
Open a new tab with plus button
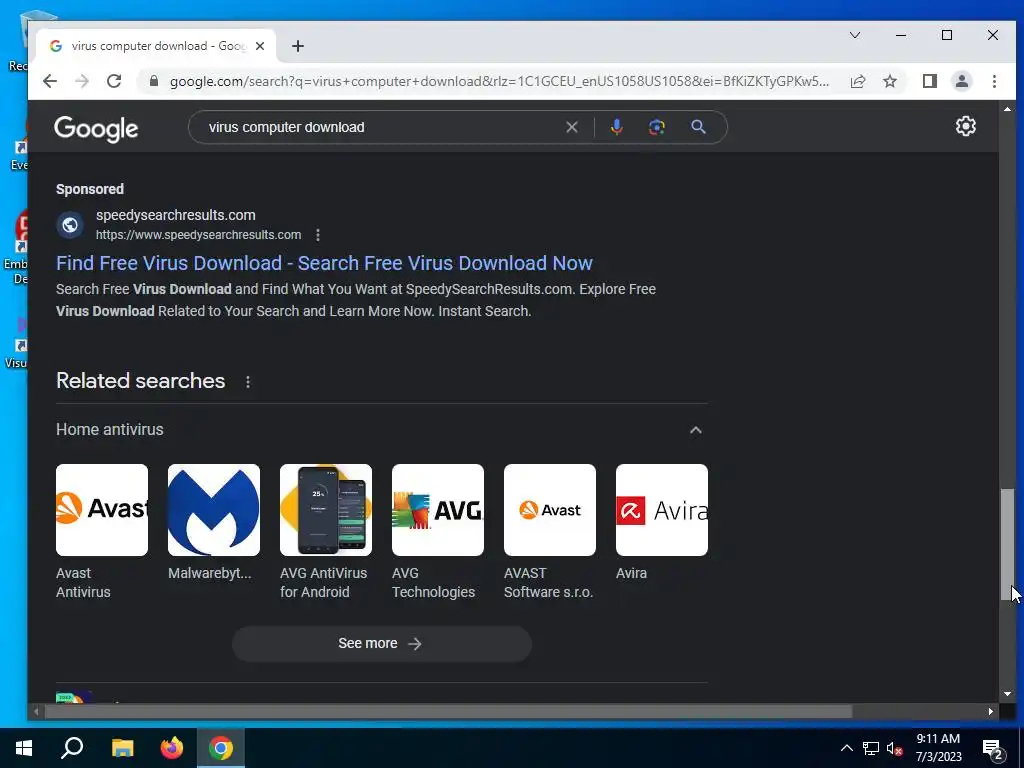pyautogui.click(x=298, y=46)
